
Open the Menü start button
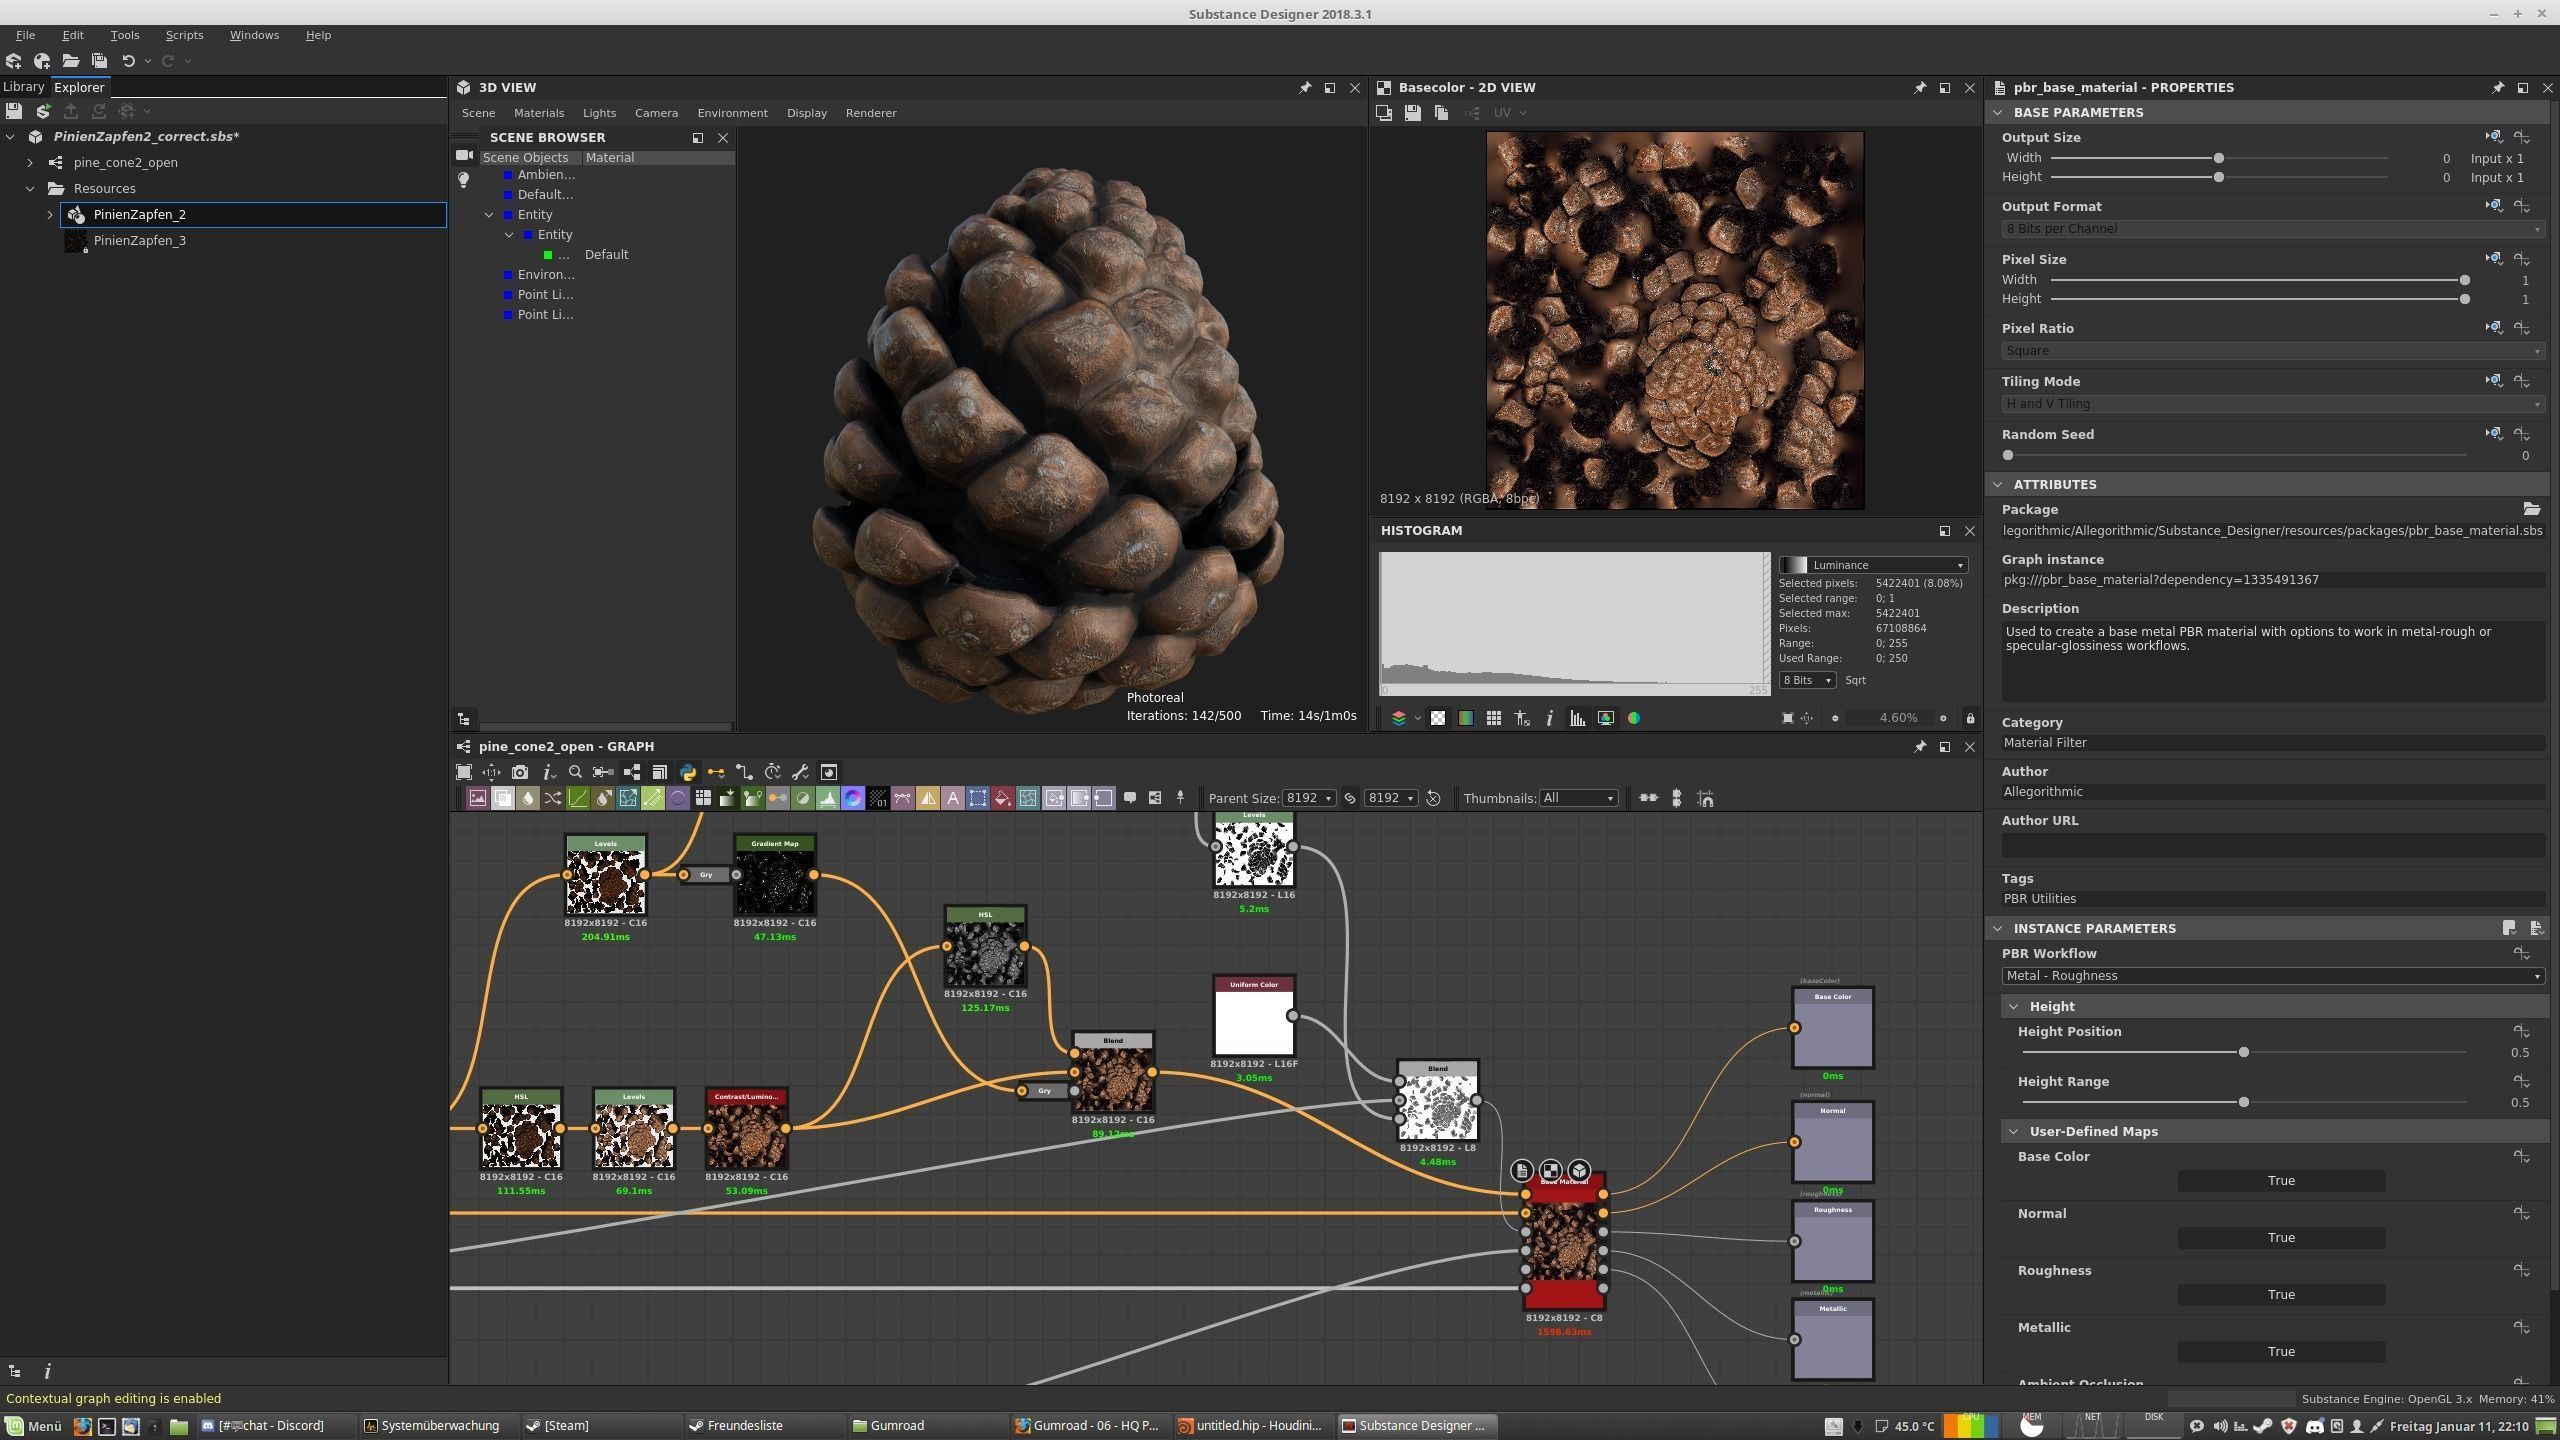tap(34, 1426)
